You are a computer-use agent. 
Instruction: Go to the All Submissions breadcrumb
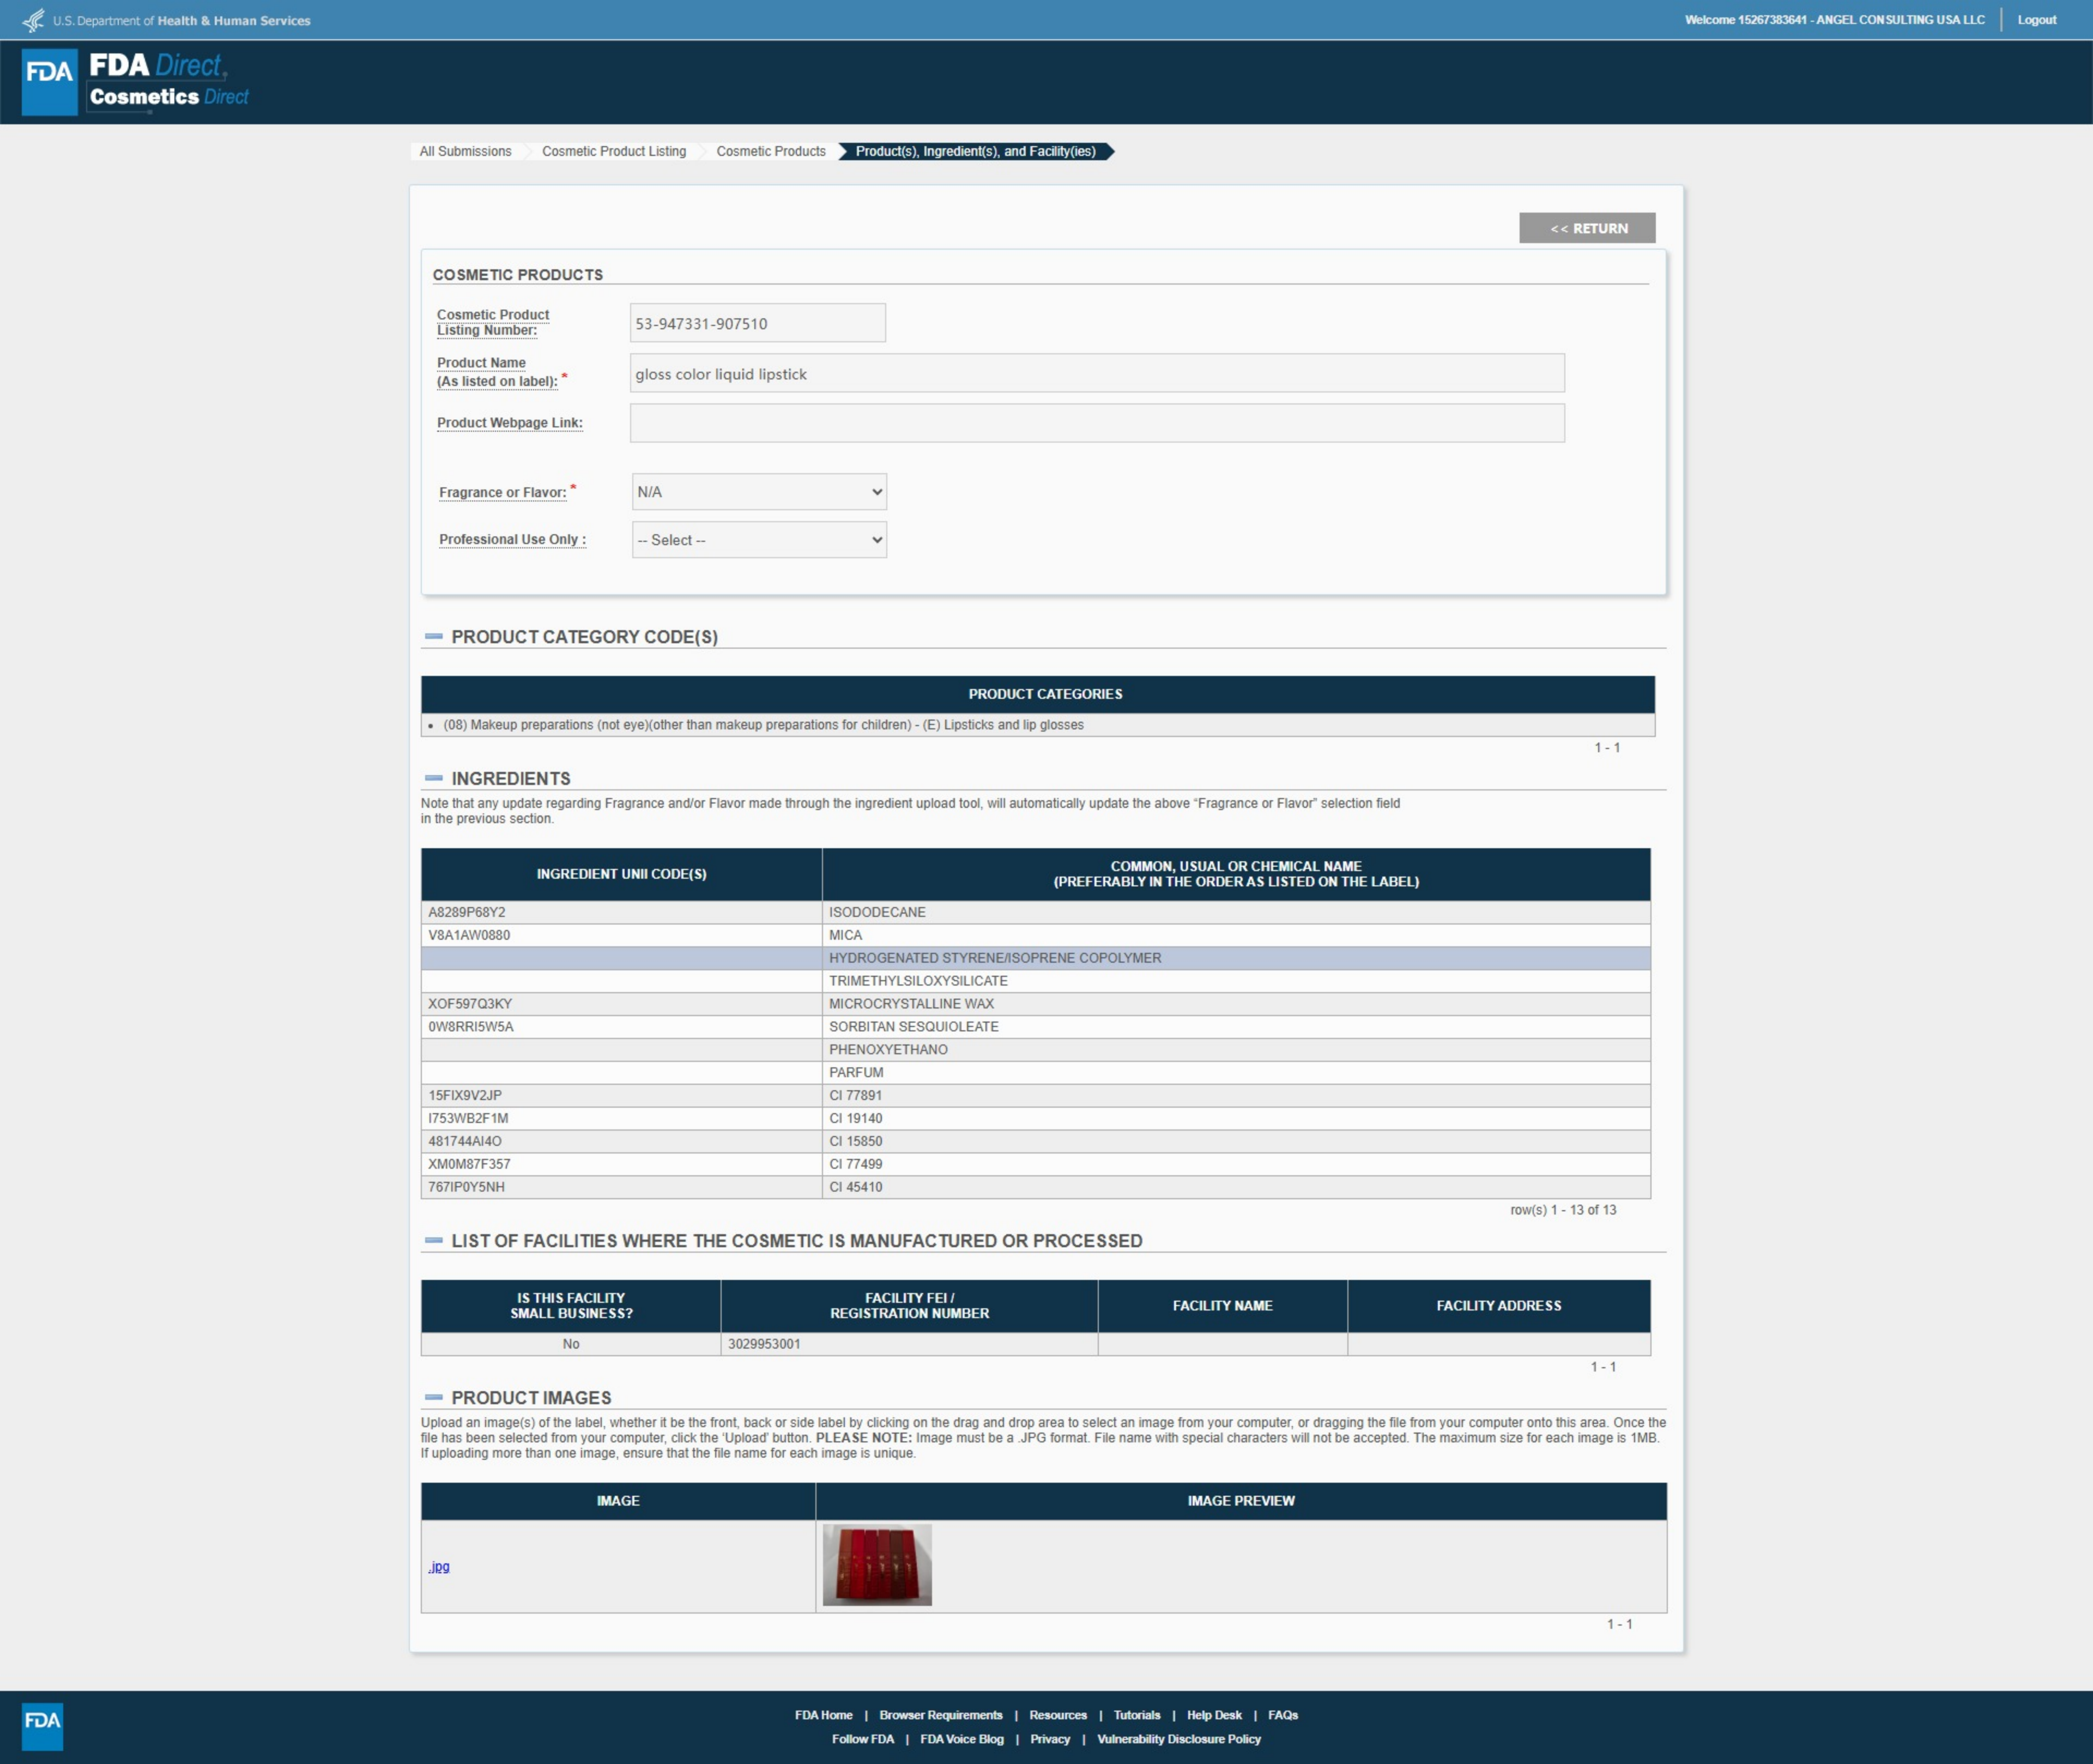(x=465, y=151)
